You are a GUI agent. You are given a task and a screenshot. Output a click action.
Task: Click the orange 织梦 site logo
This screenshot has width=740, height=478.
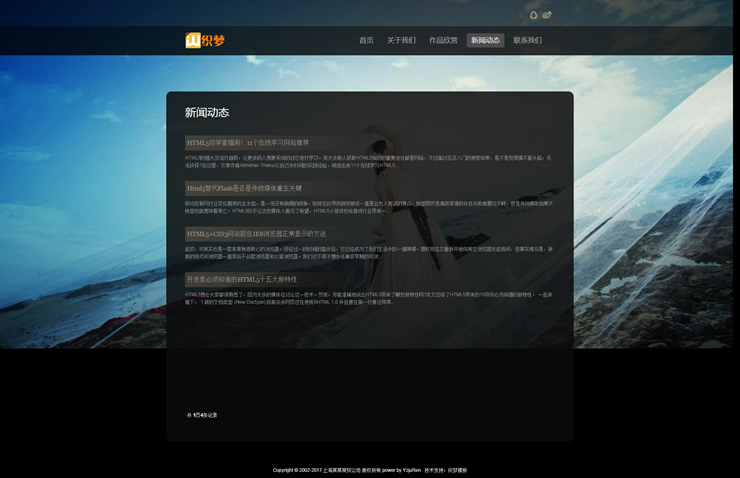(205, 40)
